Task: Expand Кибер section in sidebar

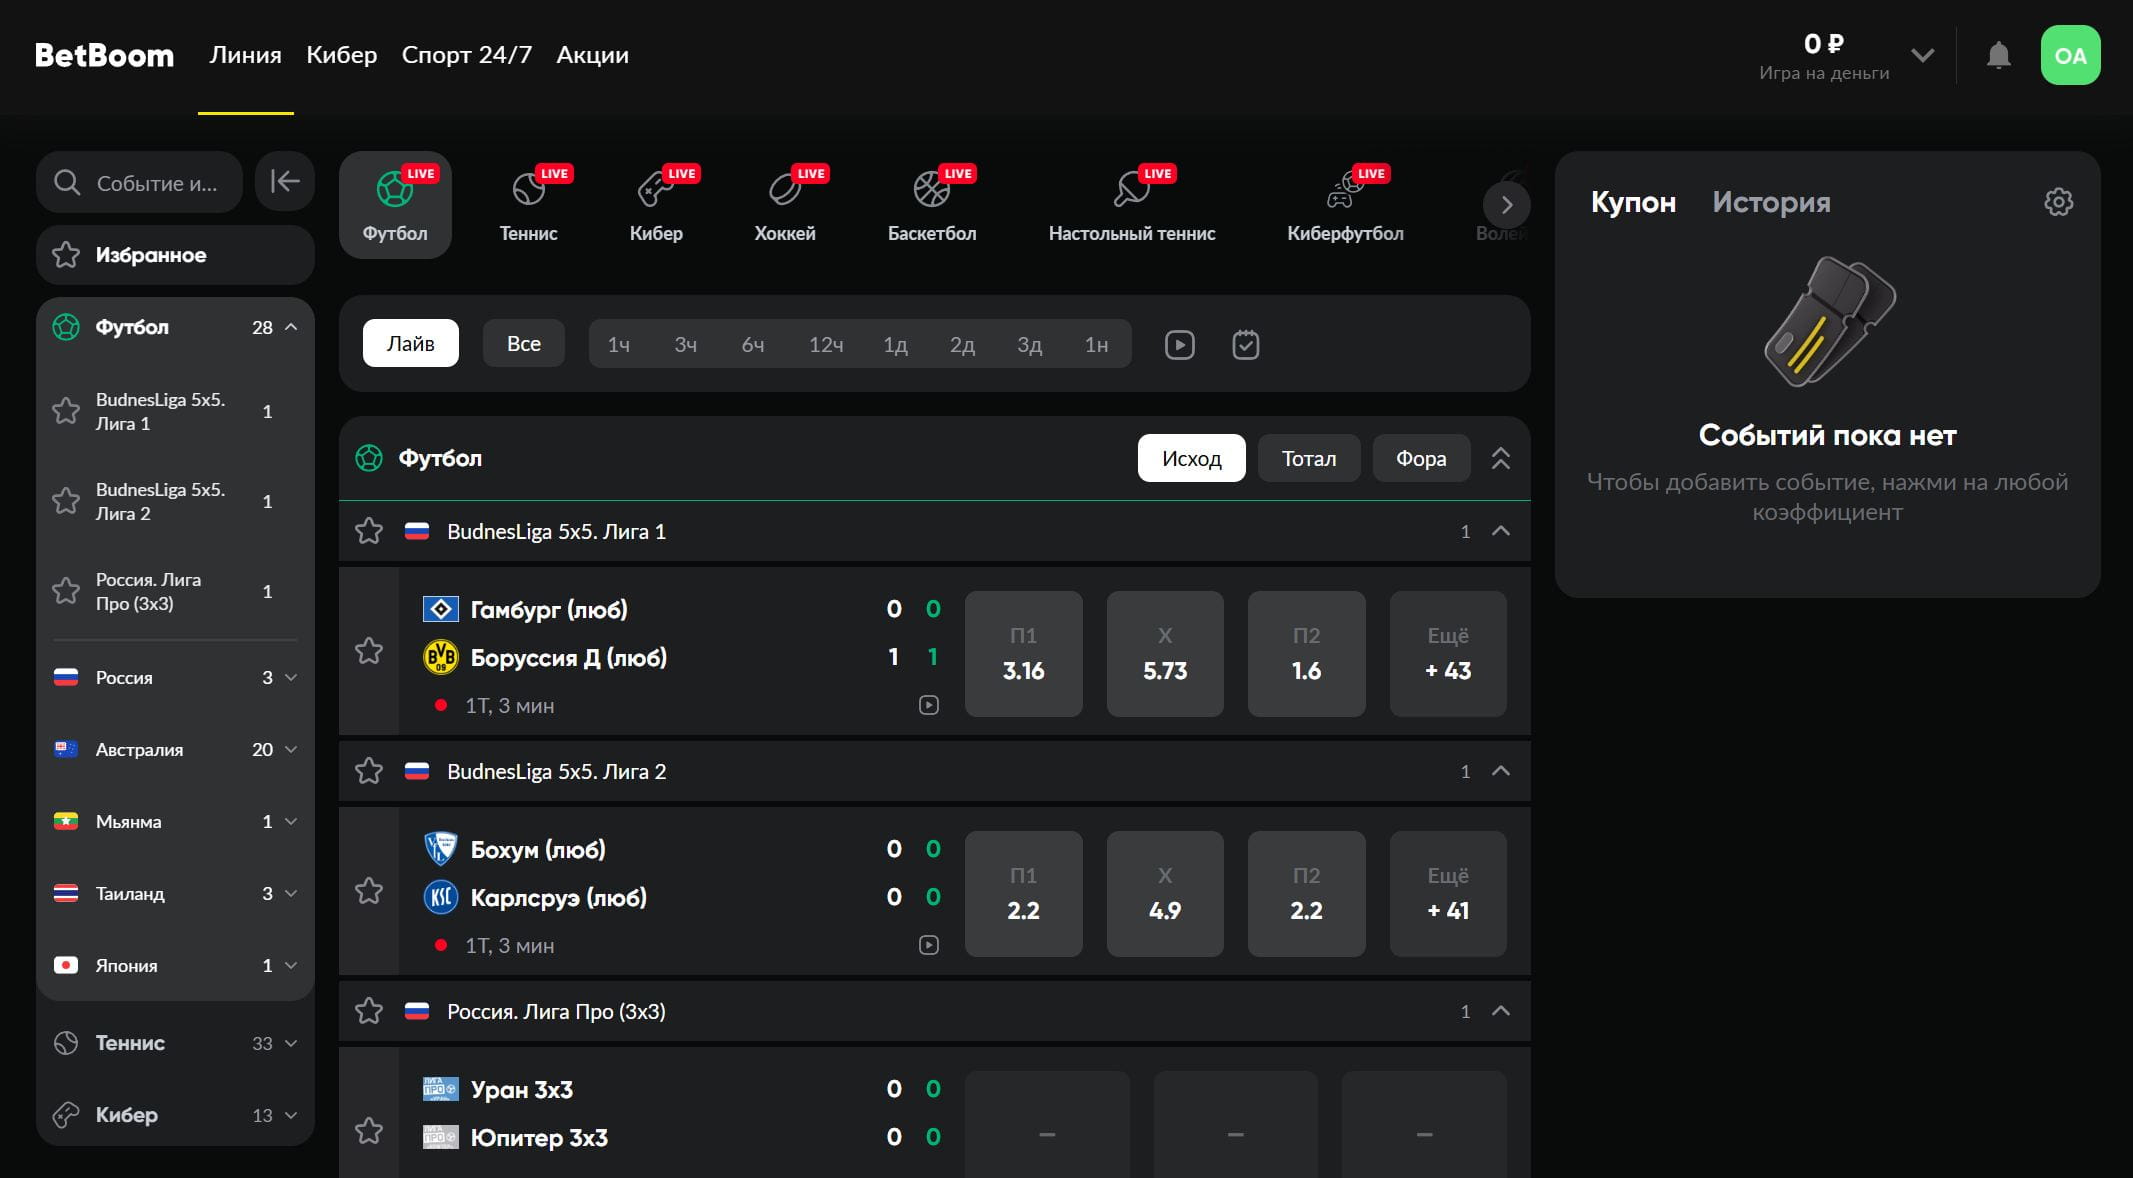Action: pyautogui.click(x=291, y=1115)
